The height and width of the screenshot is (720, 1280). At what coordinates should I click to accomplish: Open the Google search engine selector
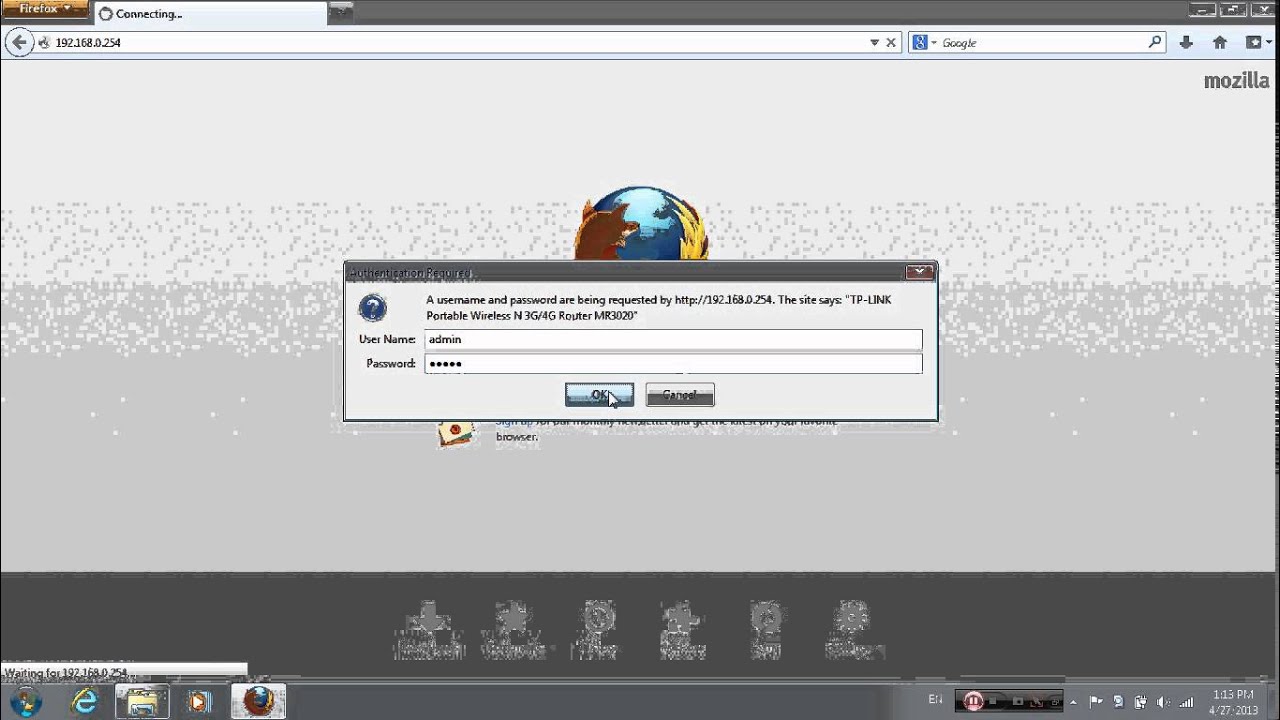924,43
